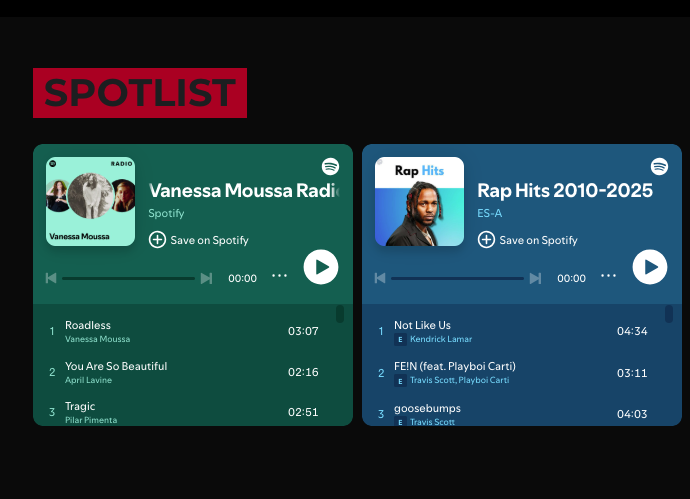Play the Vanessa Moussa Radio playlist
The width and height of the screenshot is (690, 499).
coord(321,267)
